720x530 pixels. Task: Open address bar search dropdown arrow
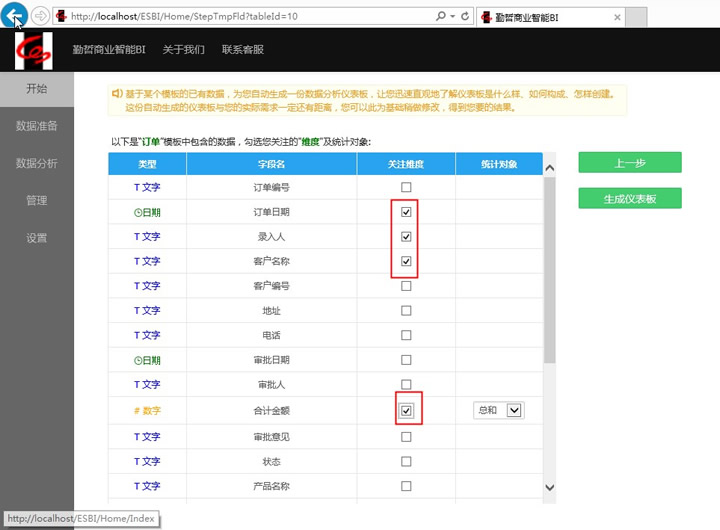[x=453, y=17]
